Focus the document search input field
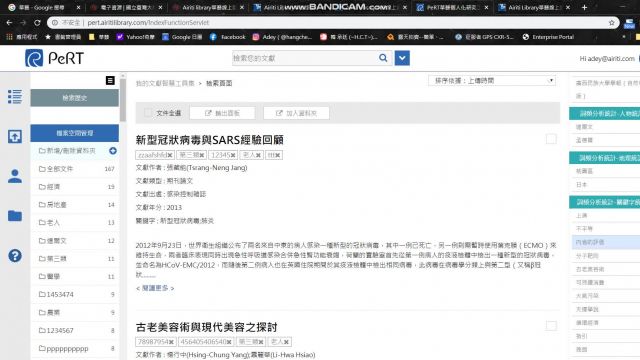 coord(304,58)
